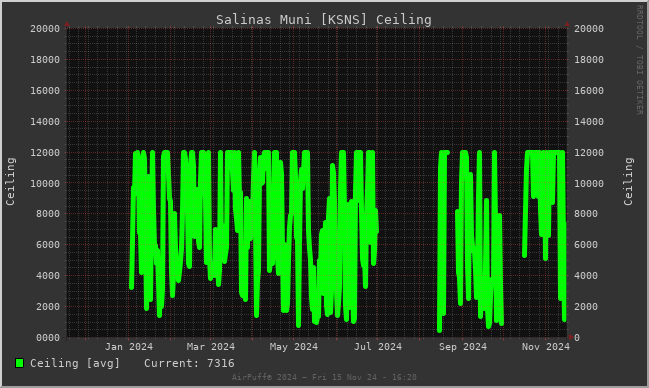This screenshot has height=388, width=649.
Task: Click the right axis '4000' label
Action: tap(586, 276)
